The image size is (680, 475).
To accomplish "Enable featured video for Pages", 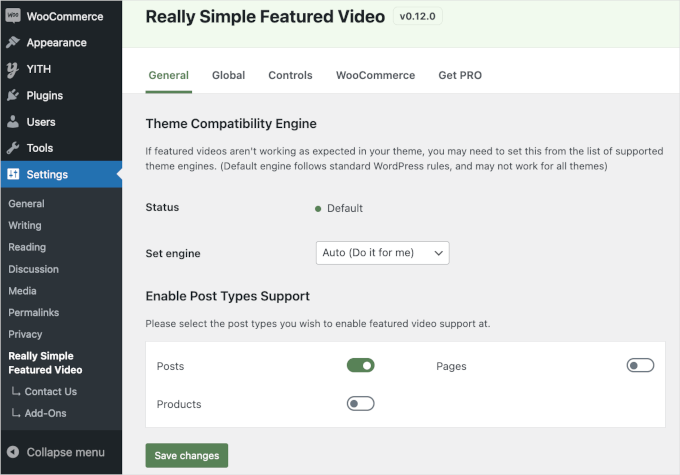I will 640,366.
